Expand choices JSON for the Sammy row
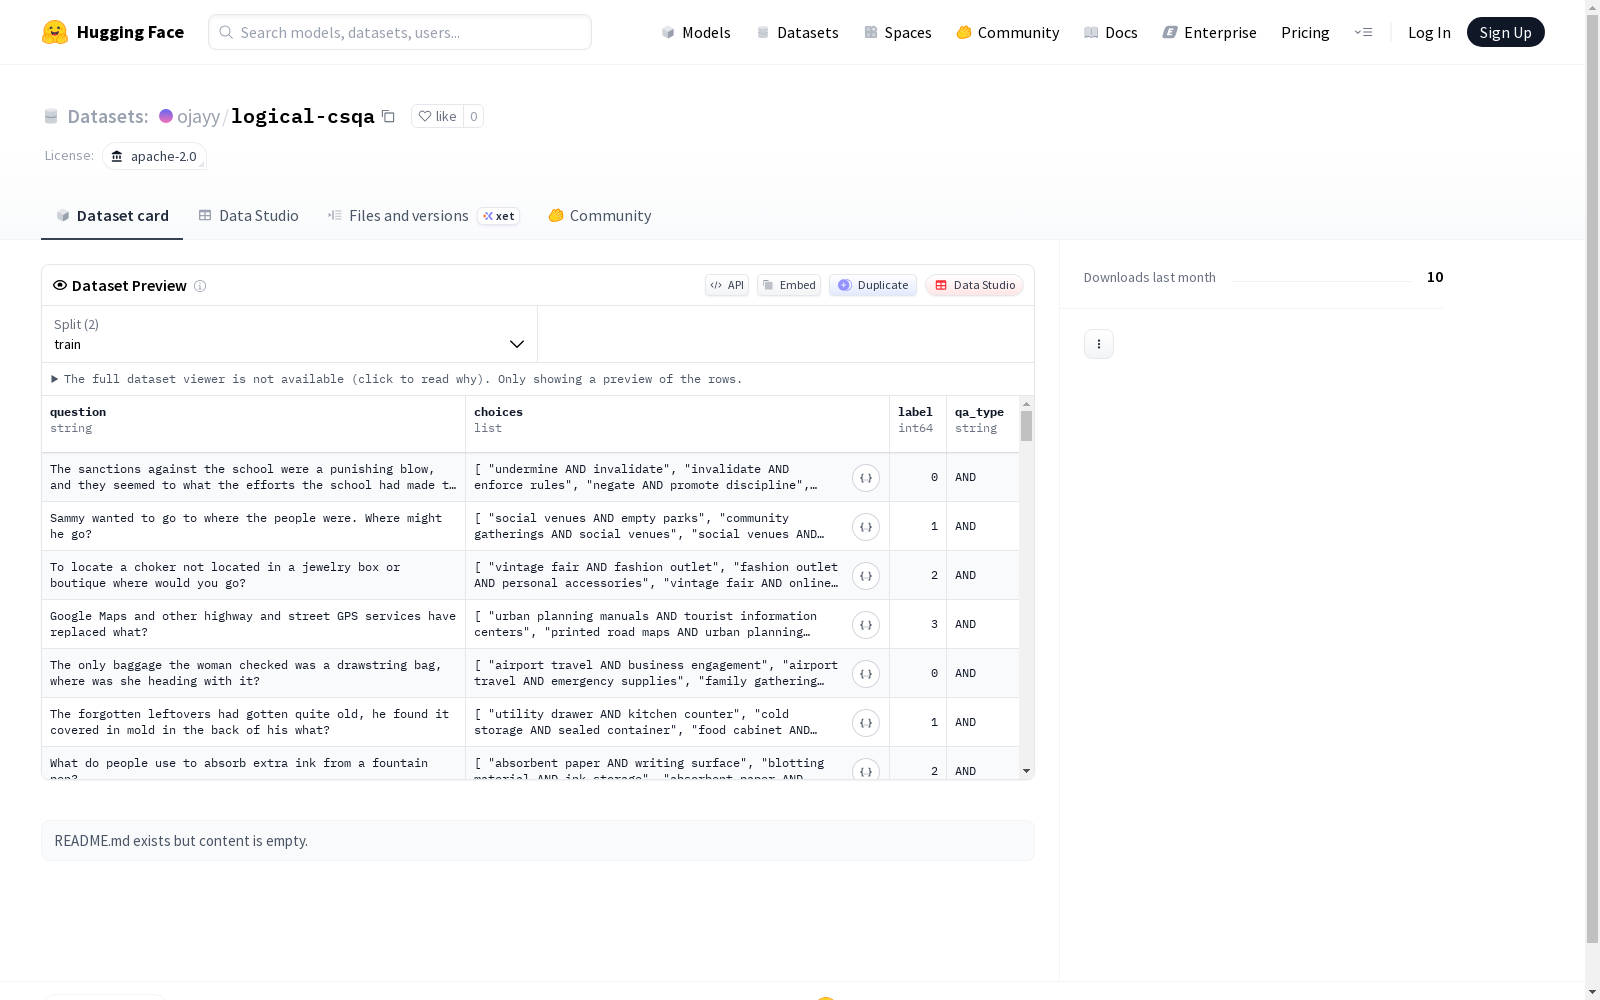Image resolution: width=1600 pixels, height=1000 pixels. pyautogui.click(x=866, y=527)
